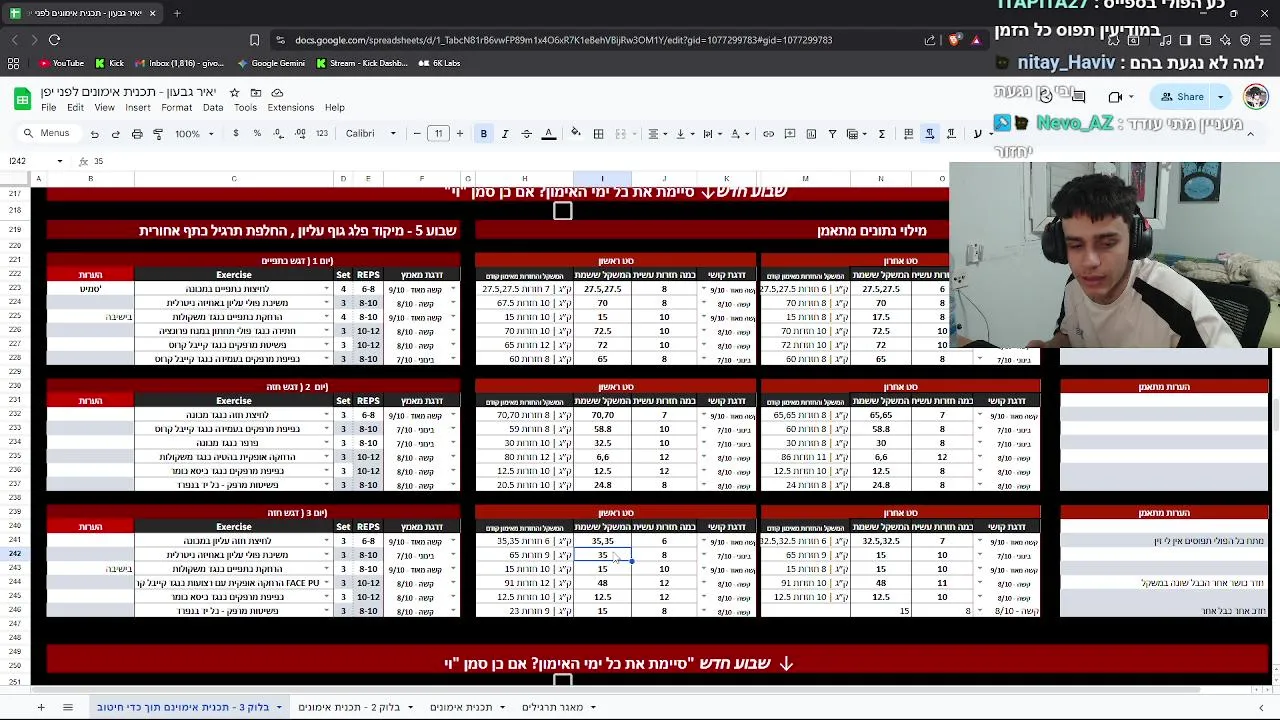Open the Extensions menu

(x=290, y=108)
